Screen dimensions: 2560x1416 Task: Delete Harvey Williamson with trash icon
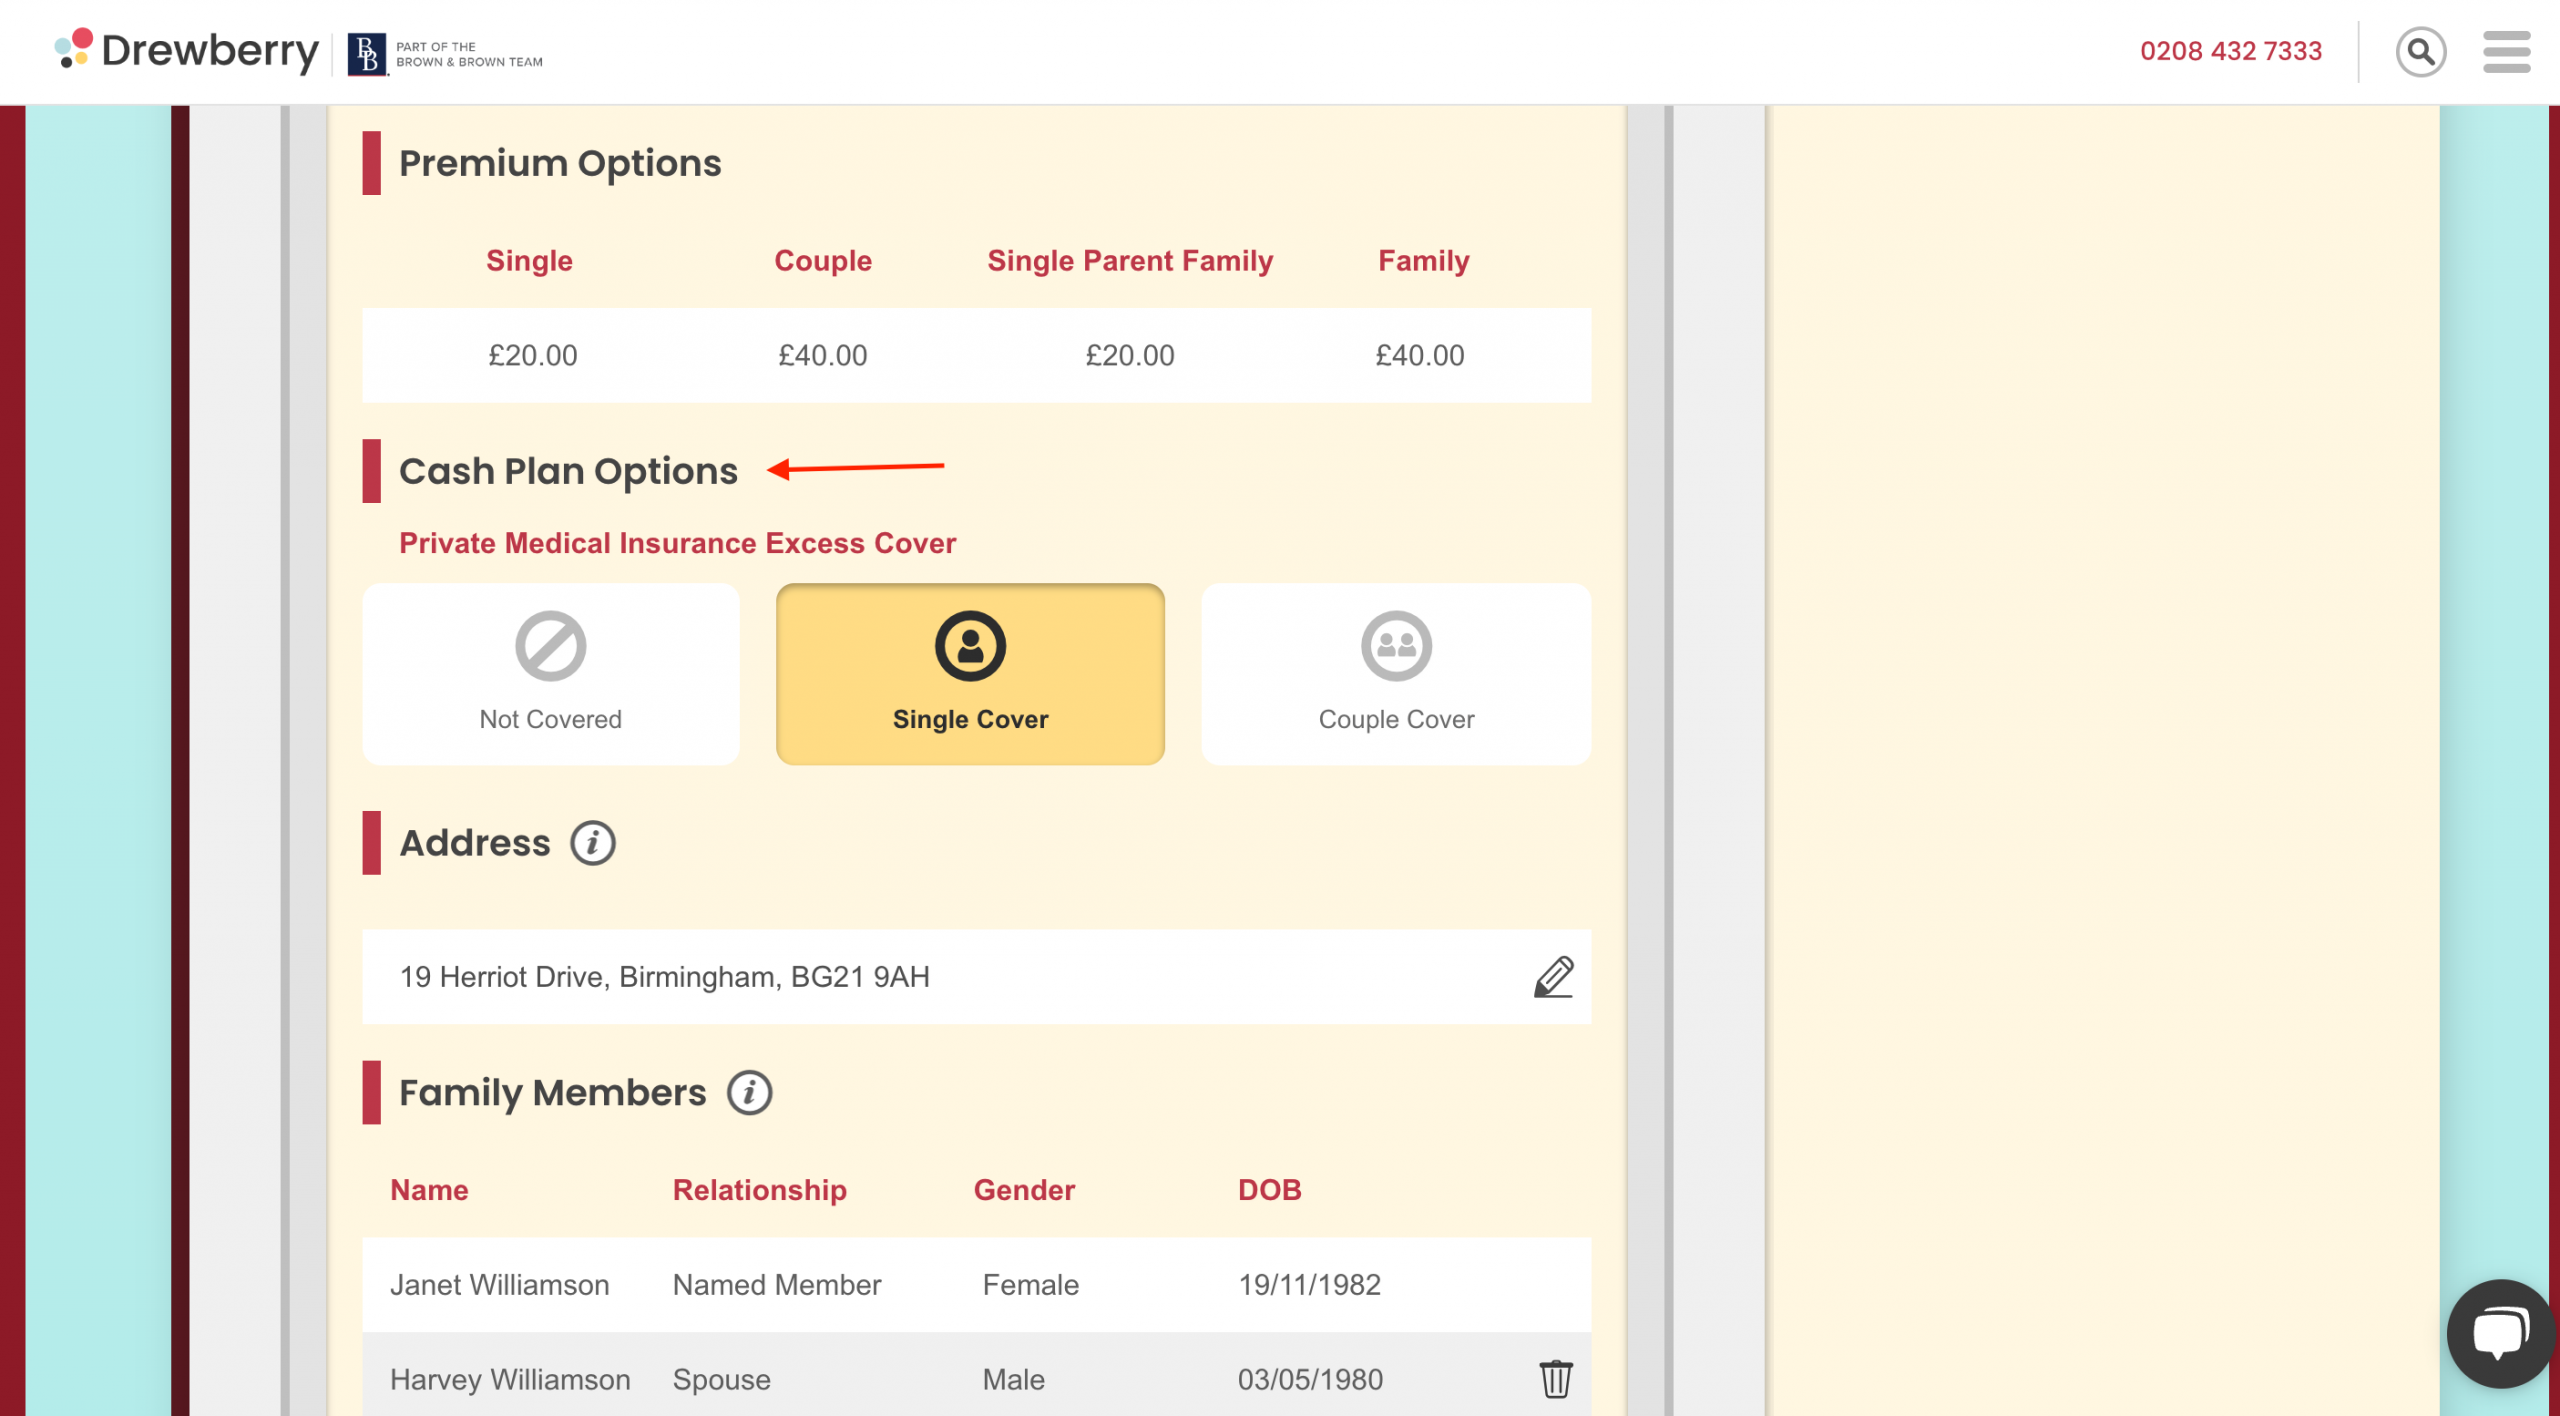pos(1555,1379)
